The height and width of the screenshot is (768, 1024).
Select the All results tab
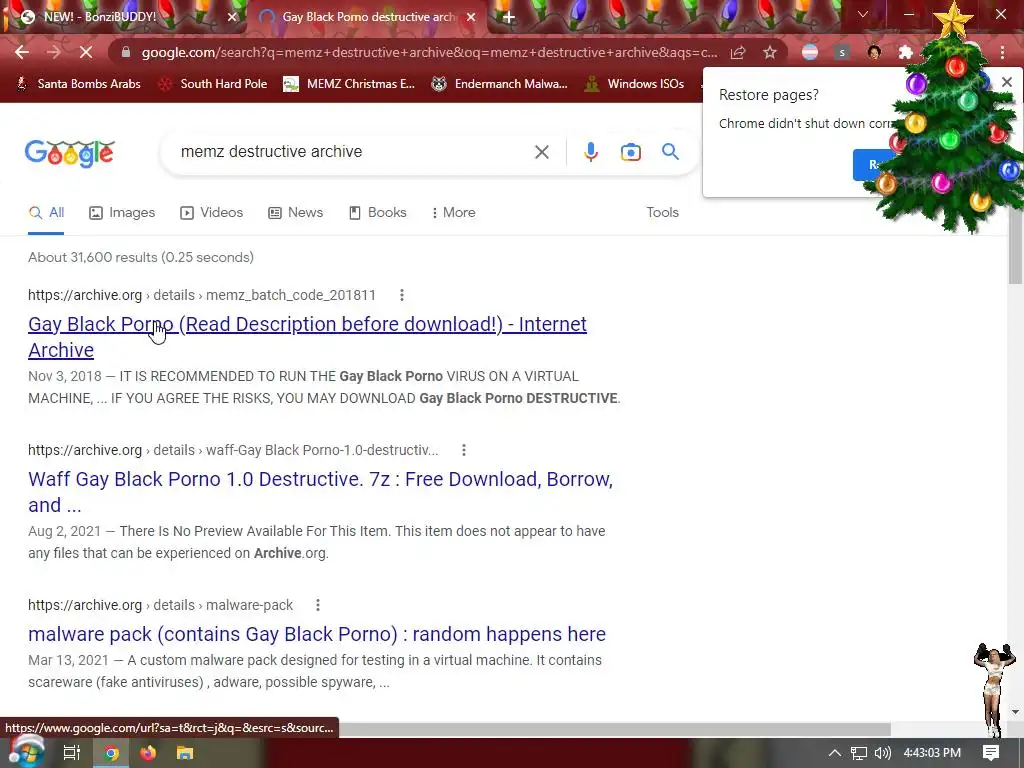(x=46, y=213)
